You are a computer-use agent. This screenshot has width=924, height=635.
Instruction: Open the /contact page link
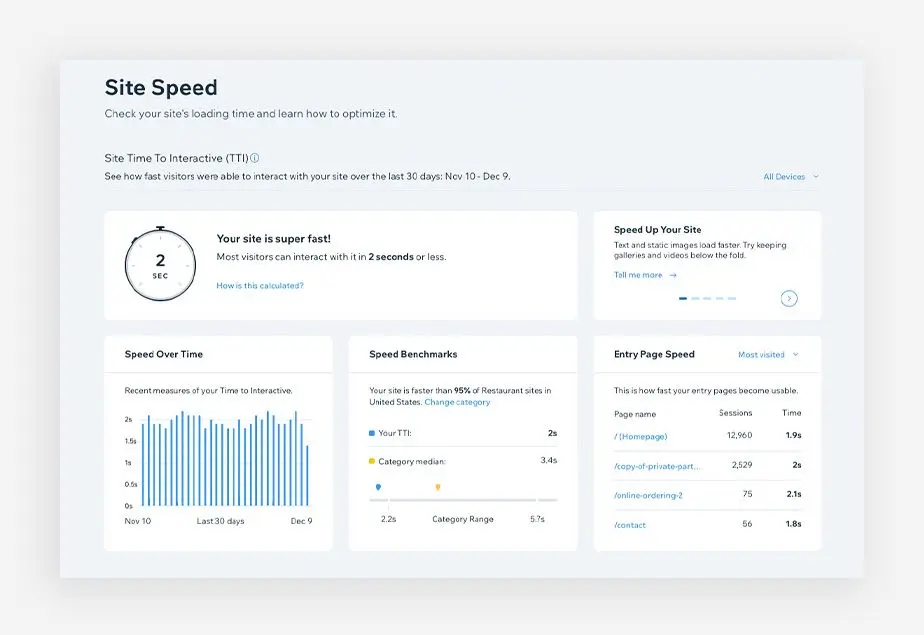pos(630,525)
